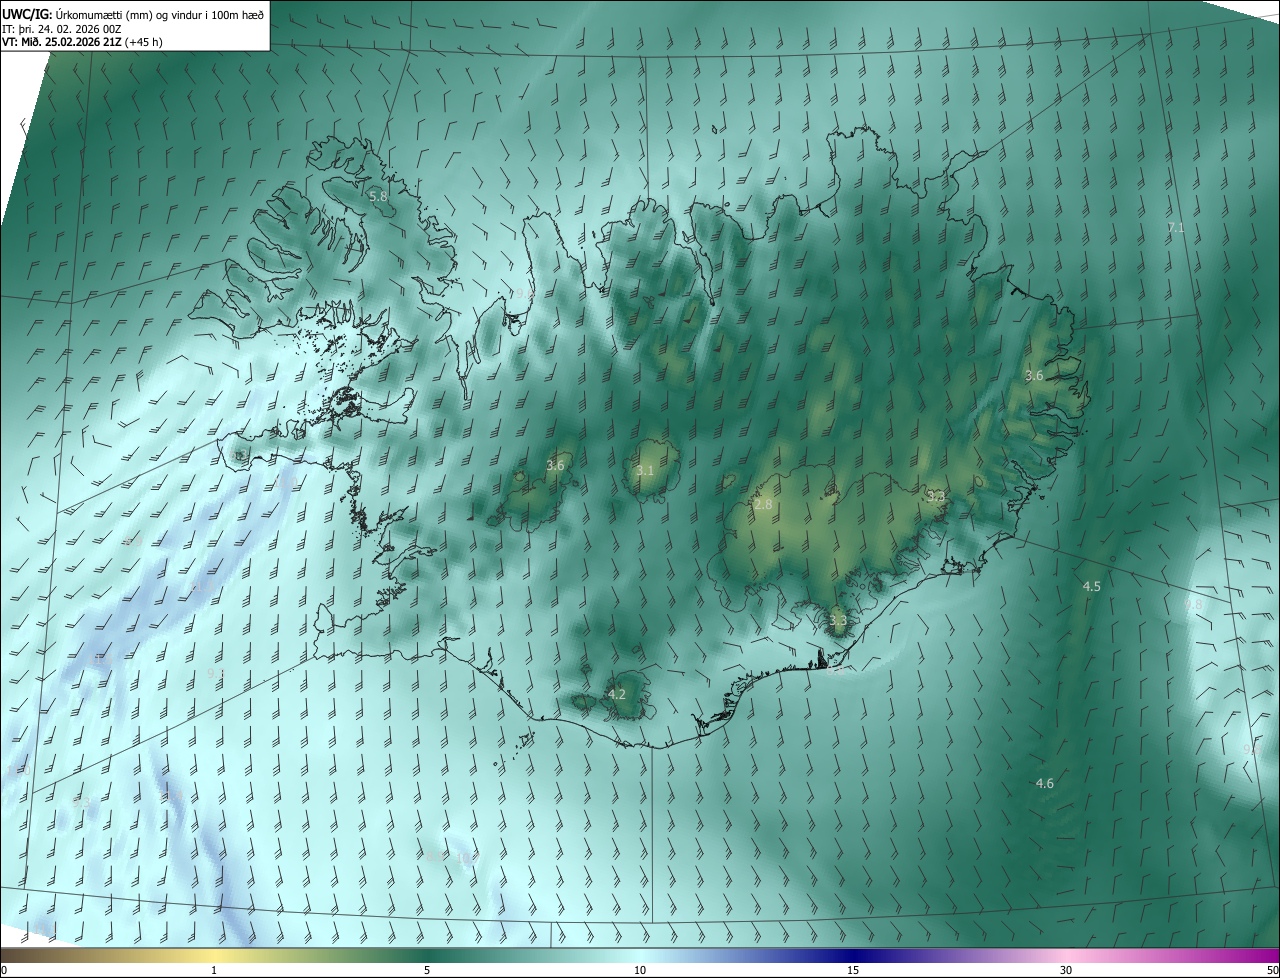Click the 1 tick label on the colour scale
This screenshot has width=1280, height=978.
point(214,970)
